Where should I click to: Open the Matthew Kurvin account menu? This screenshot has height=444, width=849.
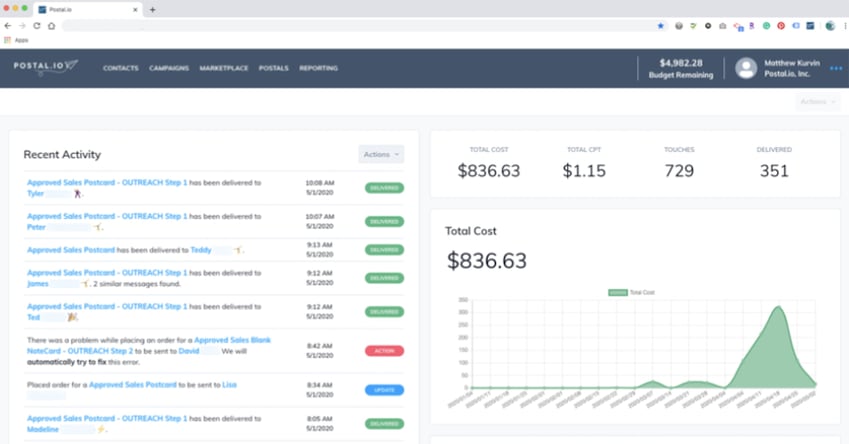point(791,68)
